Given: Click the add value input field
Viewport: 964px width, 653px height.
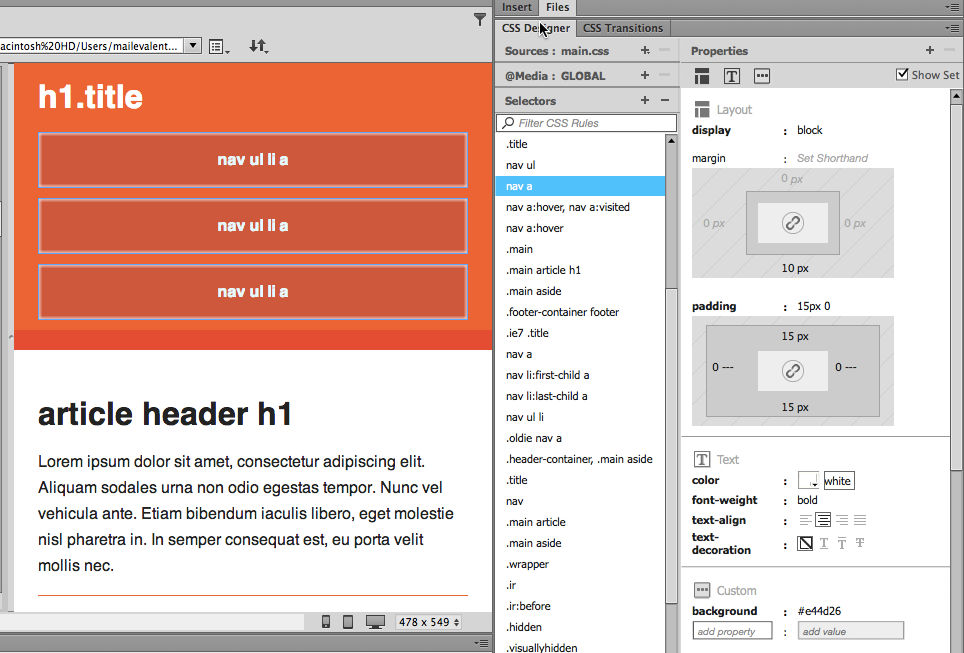Looking at the screenshot, I should (x=851, y=631).
